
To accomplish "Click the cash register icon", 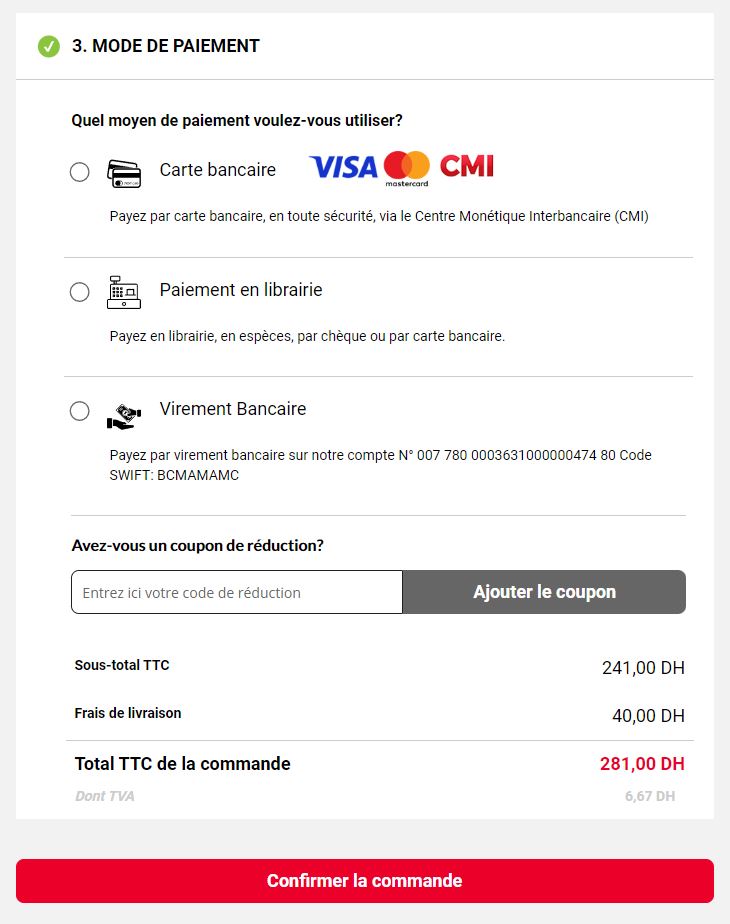I will (x=124, y=292).
